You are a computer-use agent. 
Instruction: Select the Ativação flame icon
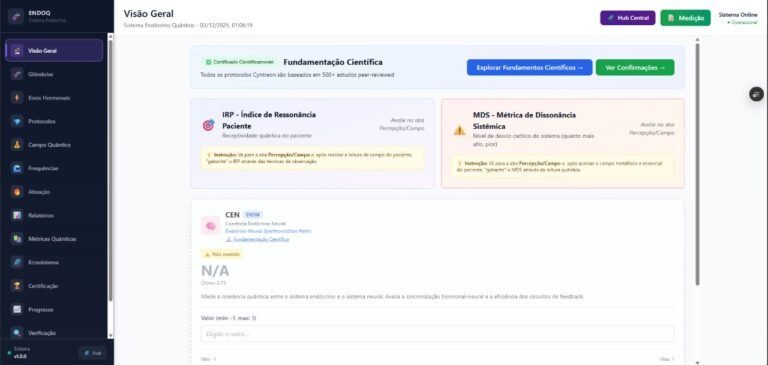click(17, 192)
